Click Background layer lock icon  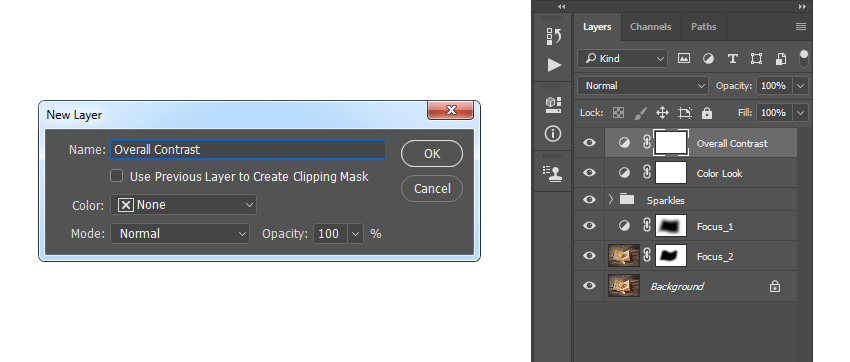pos(775,286)
